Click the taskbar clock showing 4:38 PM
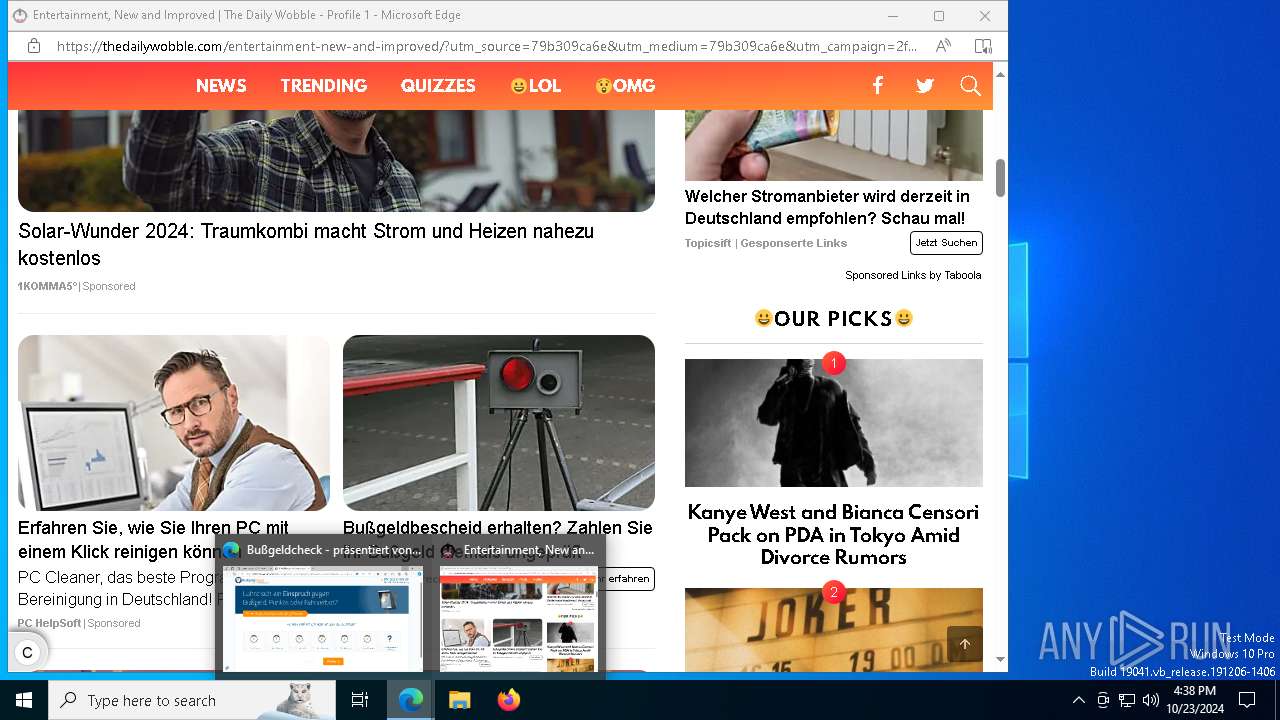Viewport: 1280px width, 720px height. coord(1194,700)
